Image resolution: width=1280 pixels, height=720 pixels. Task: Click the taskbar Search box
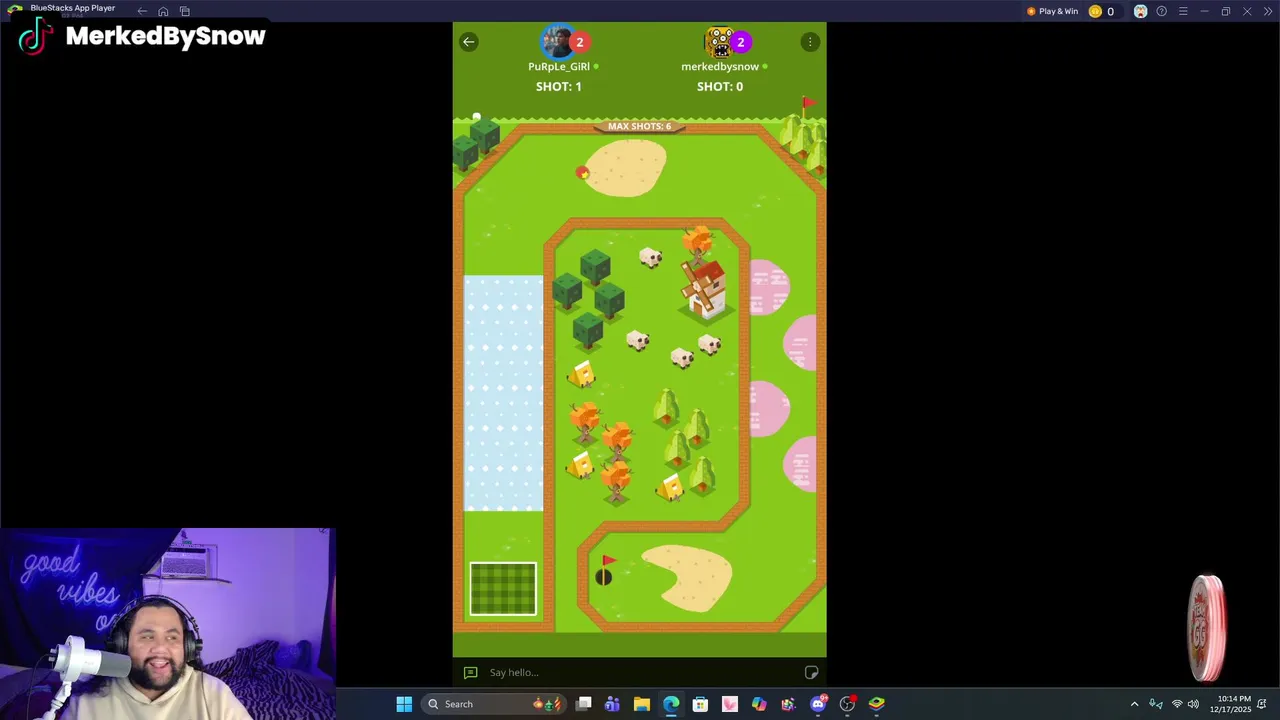coord(494,704)
